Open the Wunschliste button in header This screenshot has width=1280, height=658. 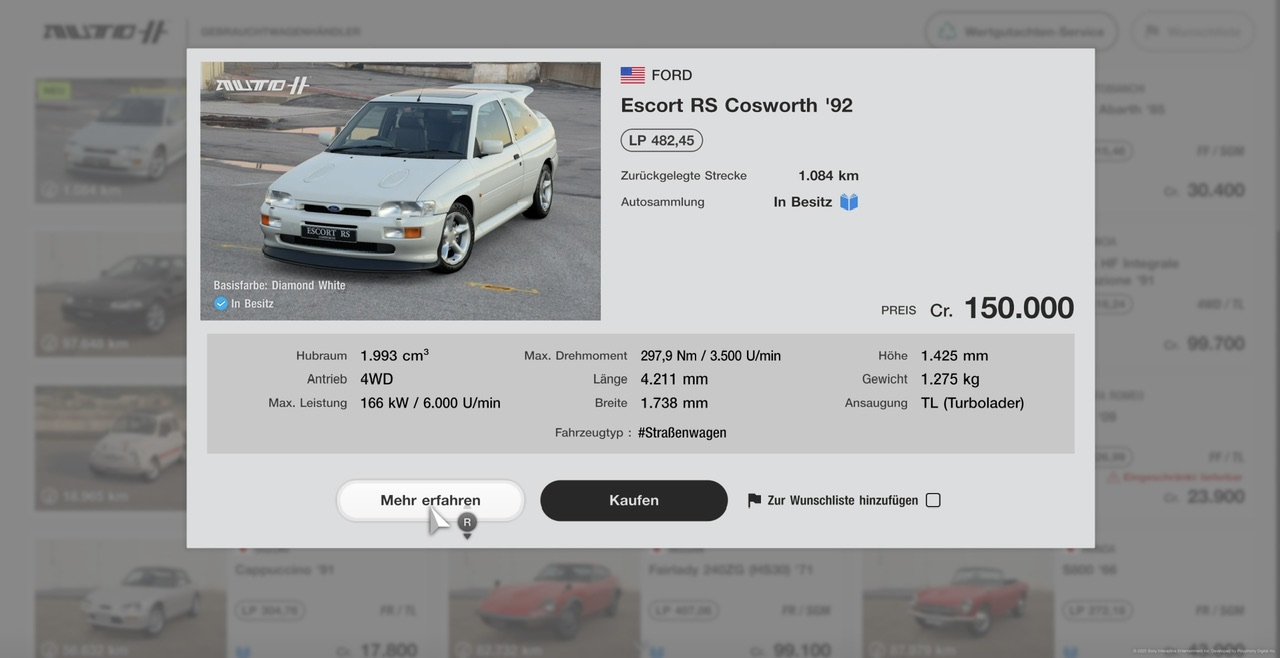(1193, 32)
